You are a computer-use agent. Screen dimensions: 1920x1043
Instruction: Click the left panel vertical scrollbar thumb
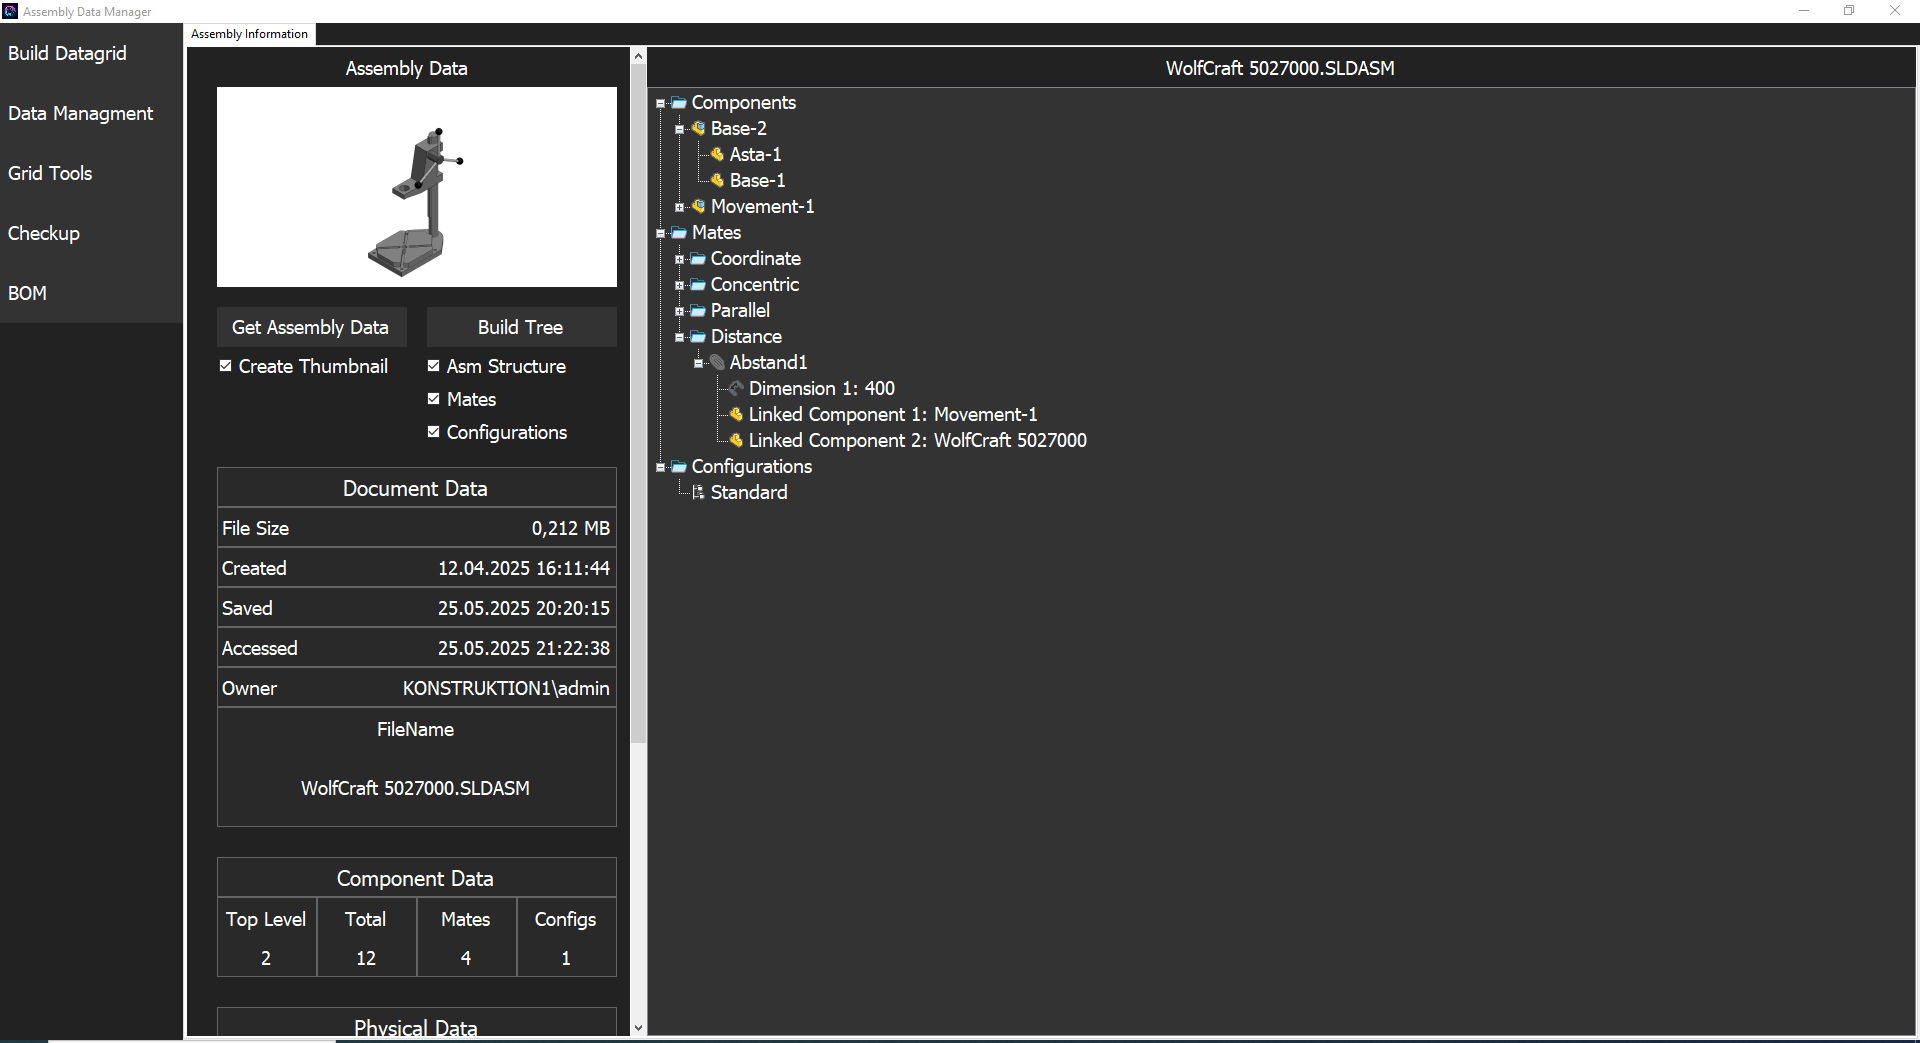(x=638, y=403)
